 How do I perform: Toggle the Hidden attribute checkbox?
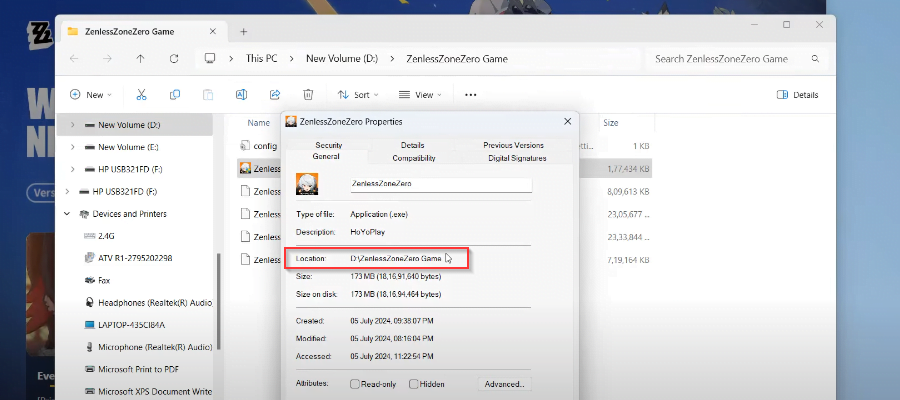[413, 384]
